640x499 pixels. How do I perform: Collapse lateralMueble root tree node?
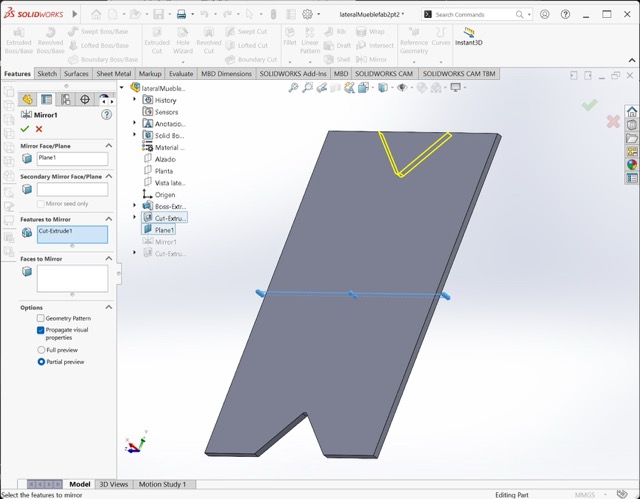(122, 87)
